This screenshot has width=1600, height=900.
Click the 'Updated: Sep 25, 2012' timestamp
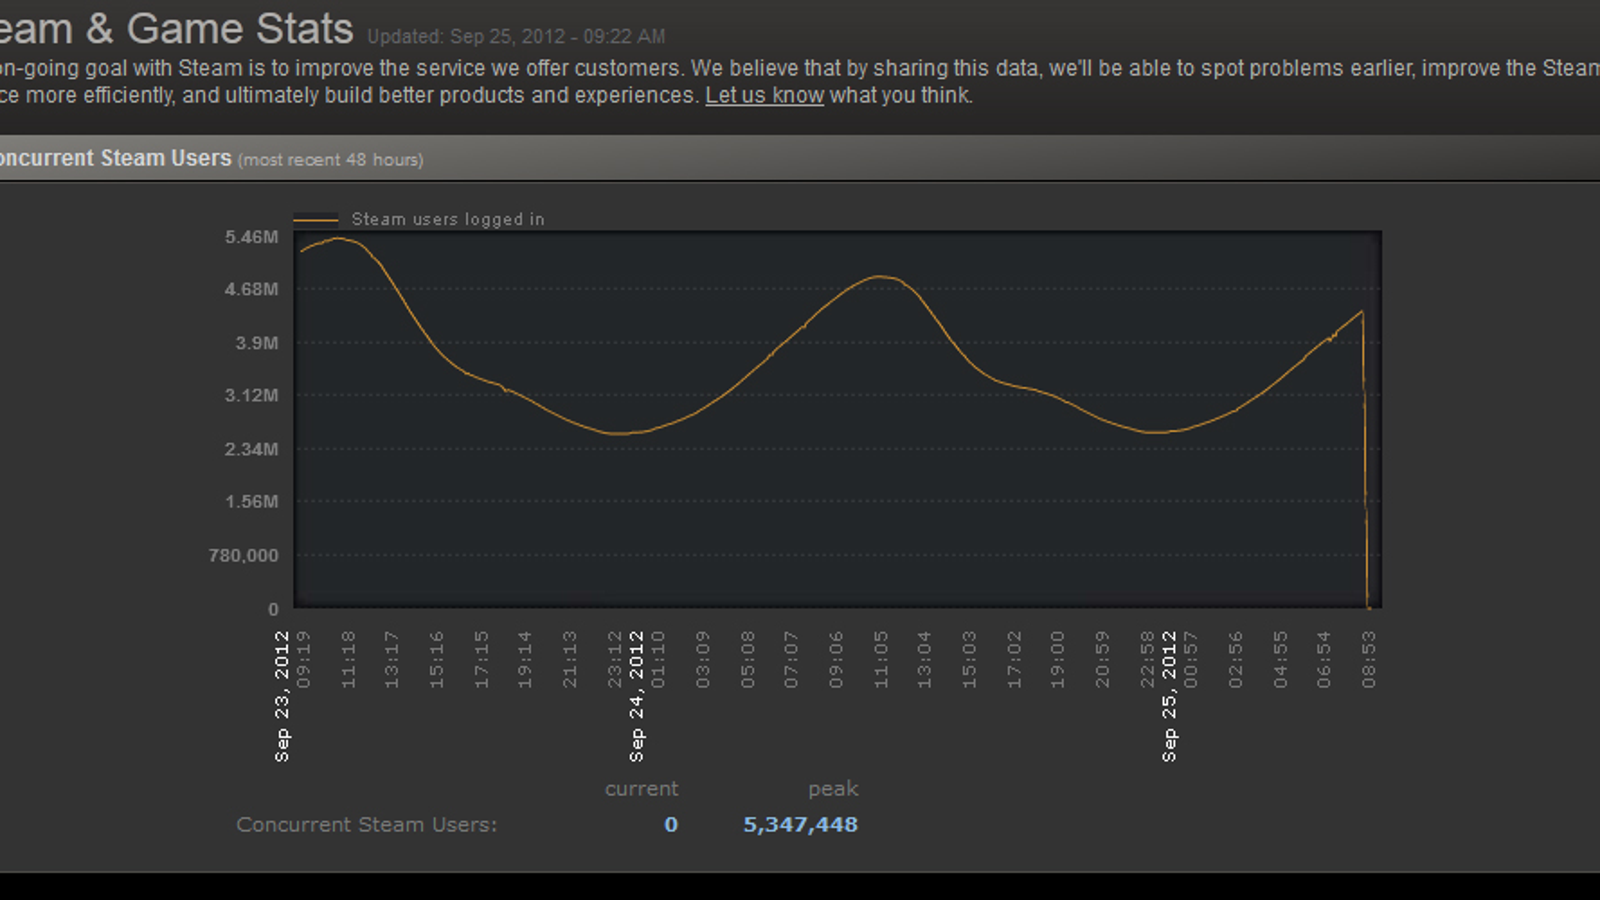point(516,37)
